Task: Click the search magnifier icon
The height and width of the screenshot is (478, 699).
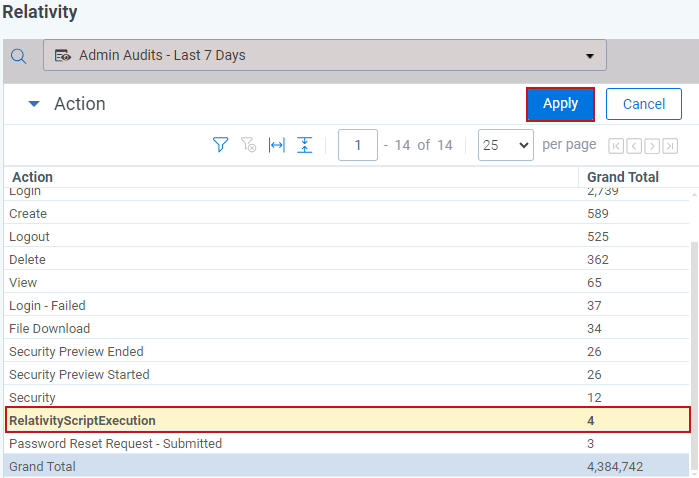Action: 18,56
